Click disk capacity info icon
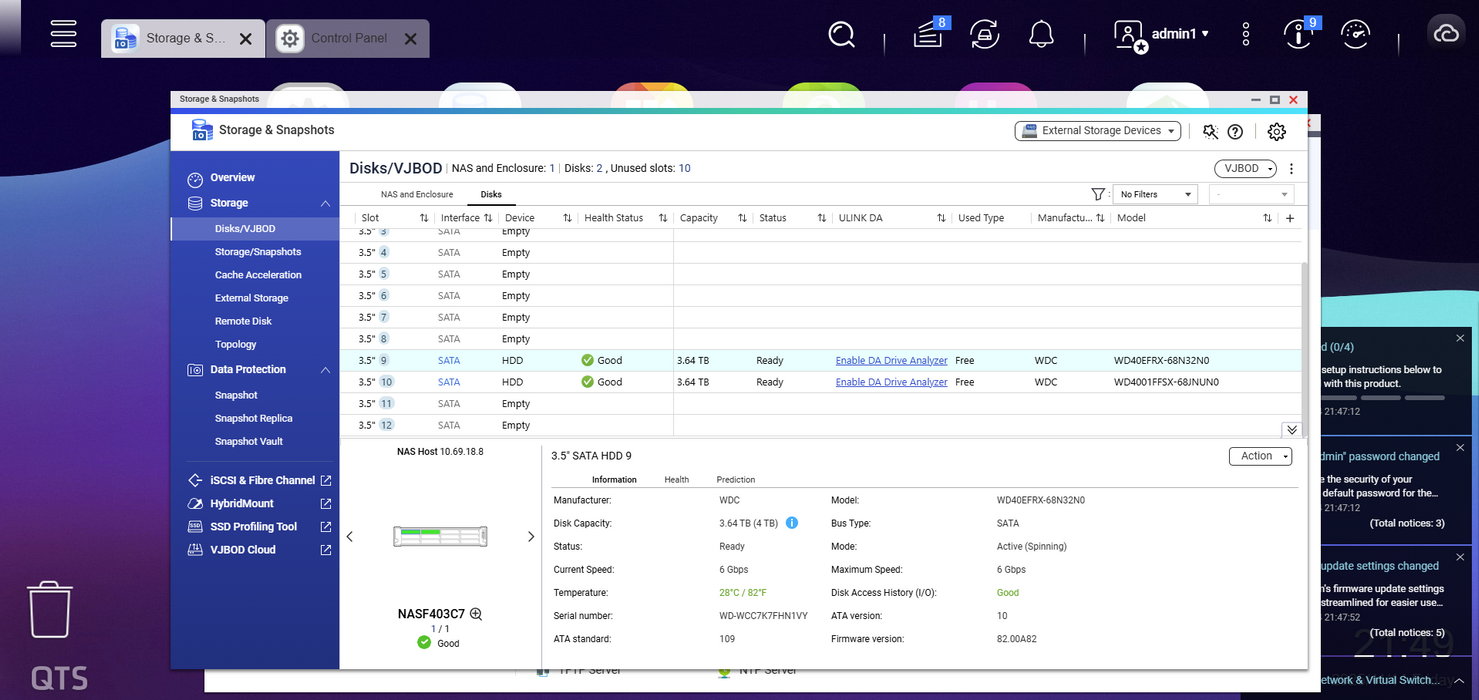This screenshot has height=700, width=1479. tap(792, 523)
